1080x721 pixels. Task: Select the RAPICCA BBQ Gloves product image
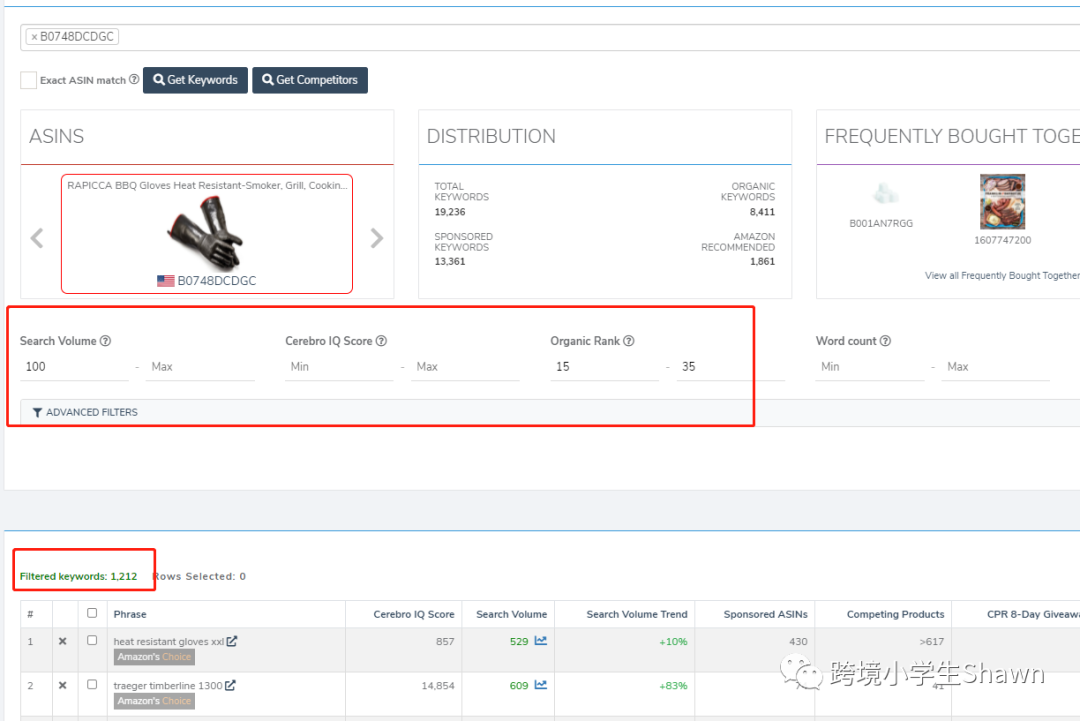click(x=206, y=233)
